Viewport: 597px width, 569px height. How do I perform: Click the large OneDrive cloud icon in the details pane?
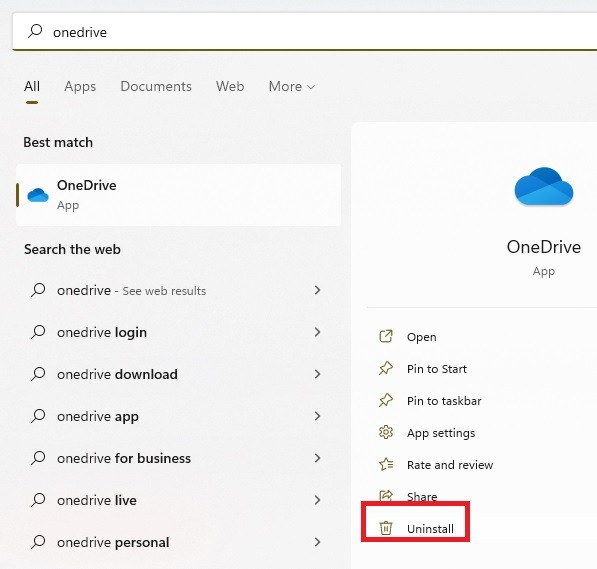(x=544, y=186)
